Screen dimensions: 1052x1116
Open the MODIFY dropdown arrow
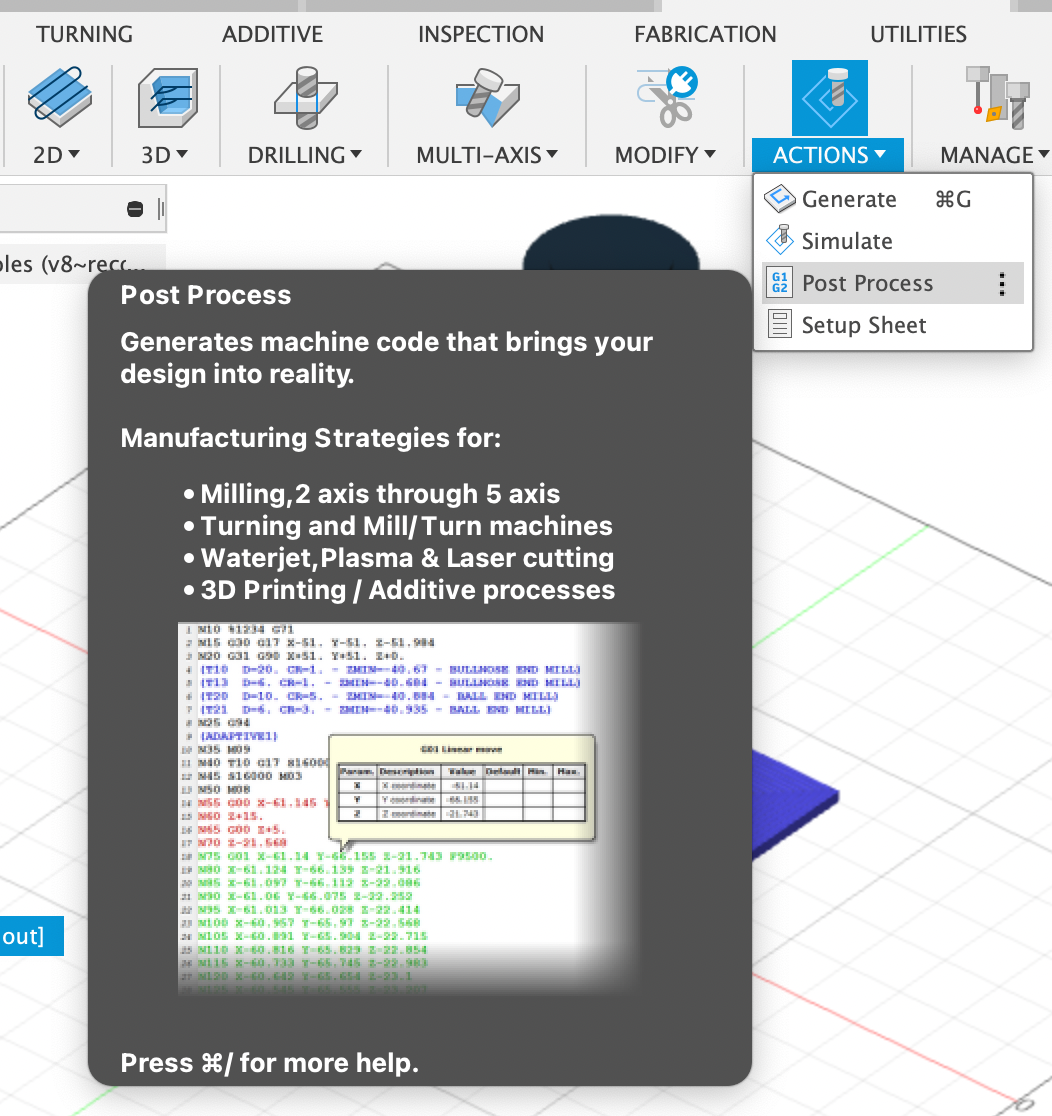(709, 155)
